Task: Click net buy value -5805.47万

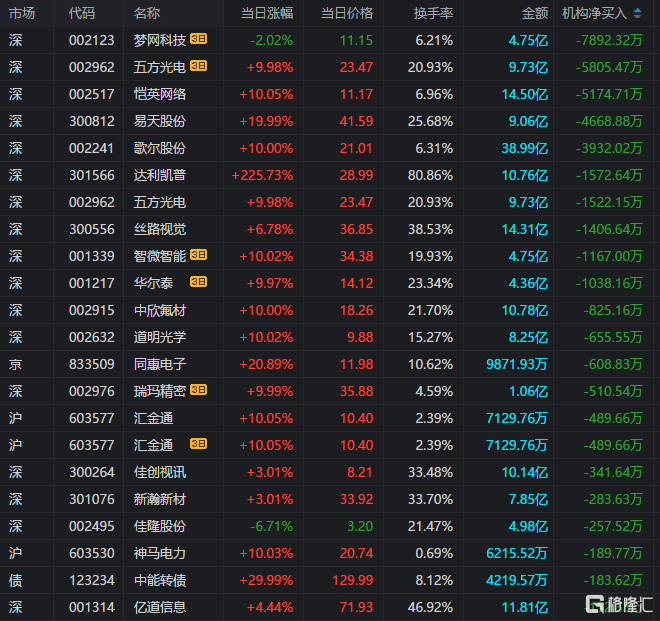Action: (609, 67)
